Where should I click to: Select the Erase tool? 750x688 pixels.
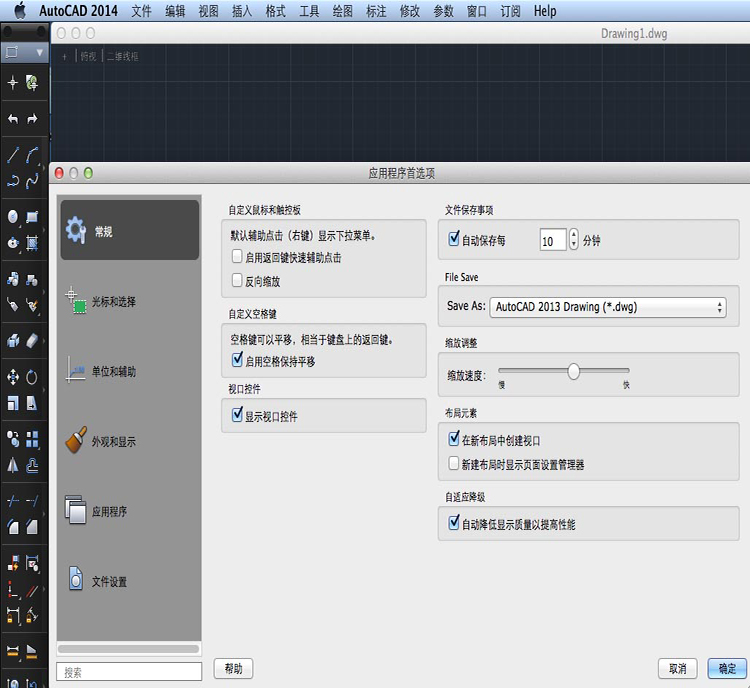pyautogui.click(x=32, y=341)
